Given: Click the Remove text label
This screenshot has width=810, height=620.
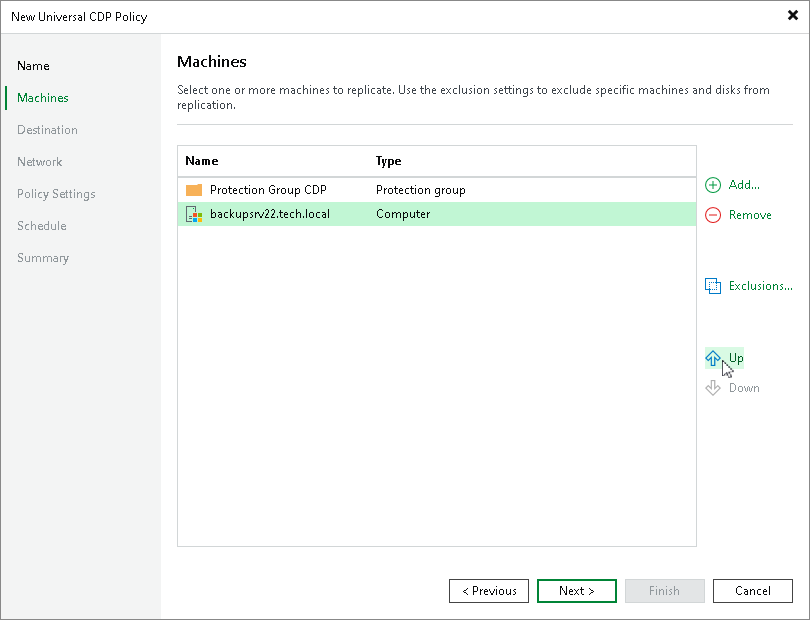Looking at the screenshot, I should (x=746, y=215).
